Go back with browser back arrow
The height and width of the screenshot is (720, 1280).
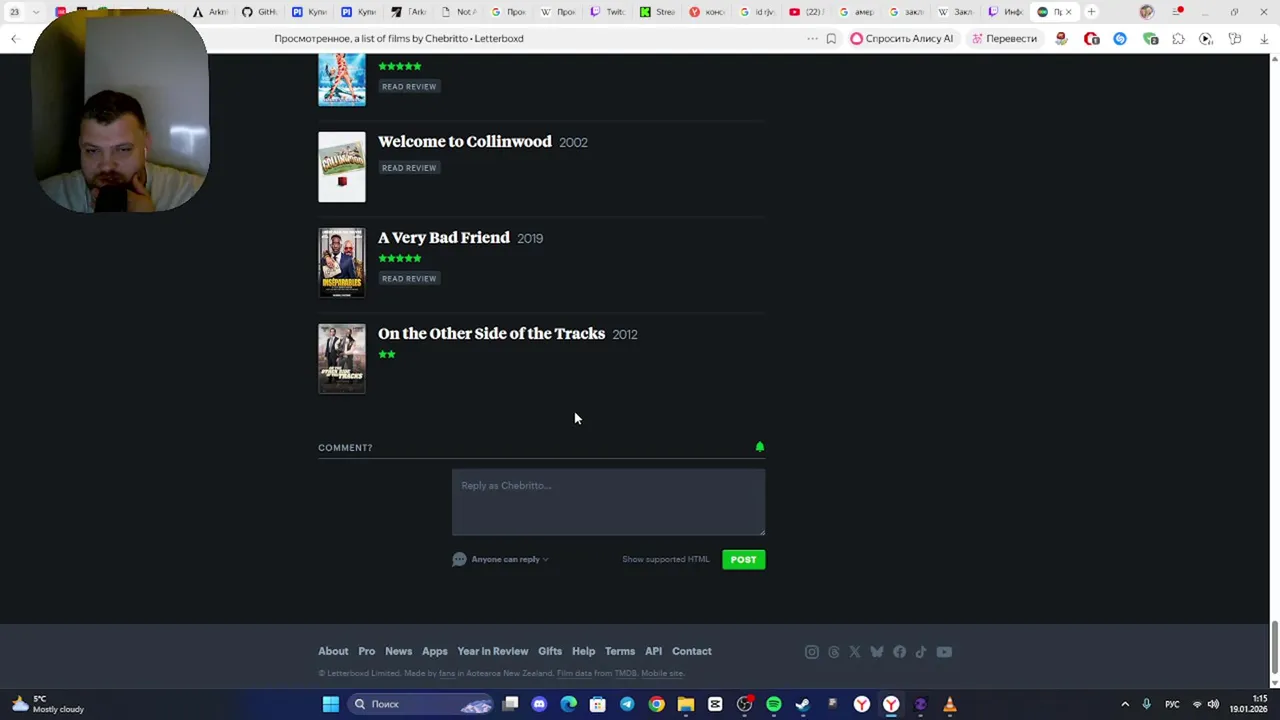click(x=15, y=39)
